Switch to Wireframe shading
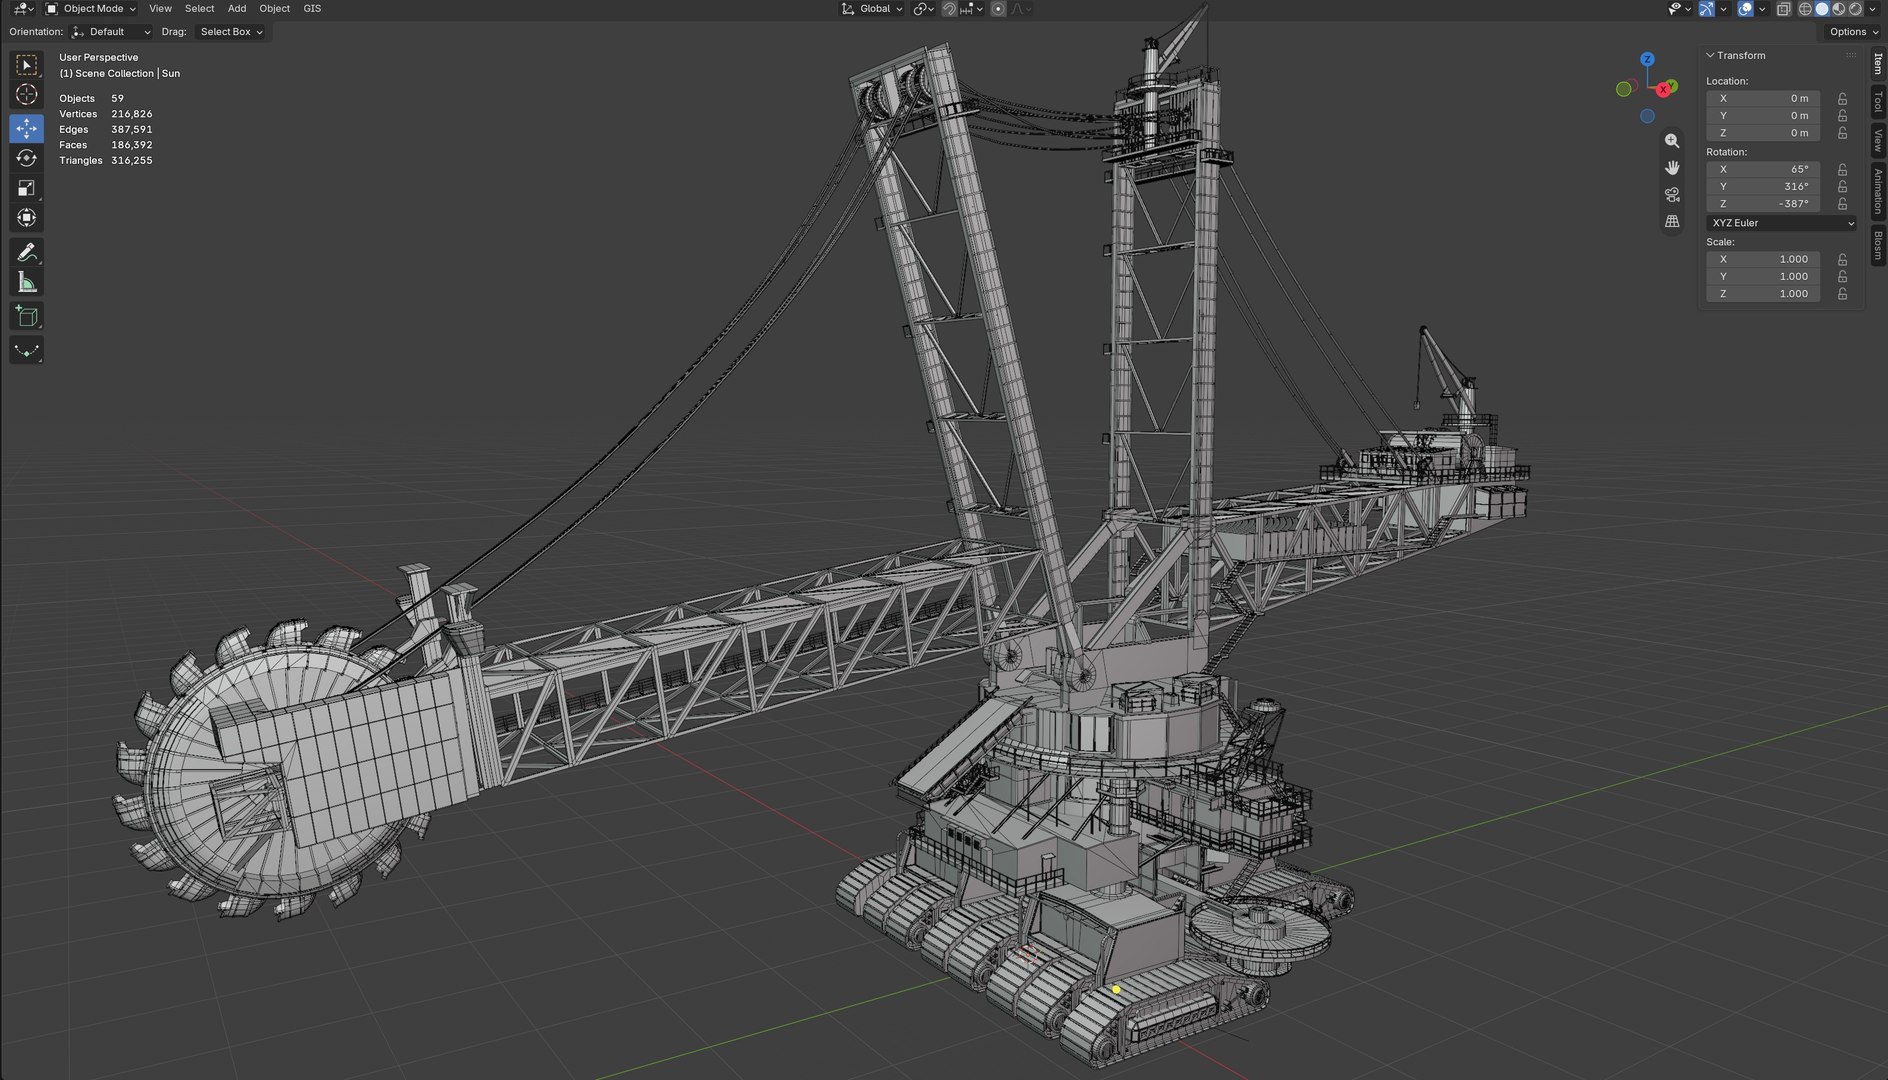The height and width of the screenshot is (1080, 1888). pyautogui.click(x=1806, y=9)
